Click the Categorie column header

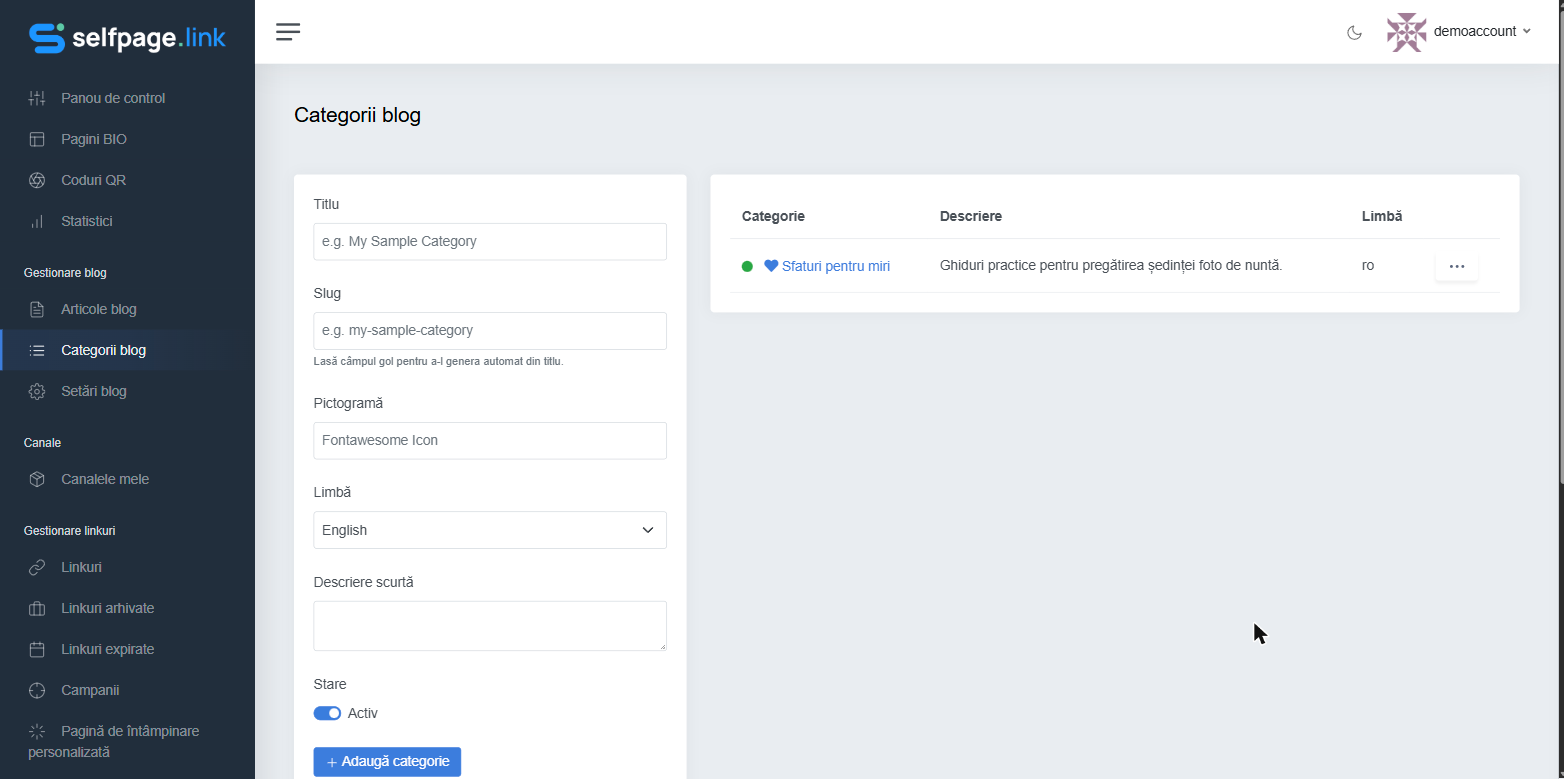click(x=773, y=216)
